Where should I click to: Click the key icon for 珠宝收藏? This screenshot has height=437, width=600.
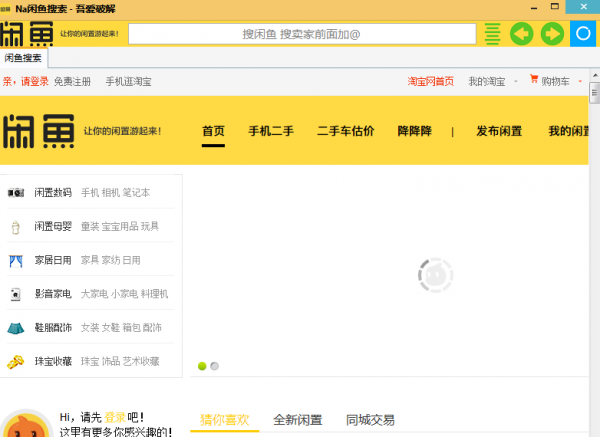[x=16, y=361]
